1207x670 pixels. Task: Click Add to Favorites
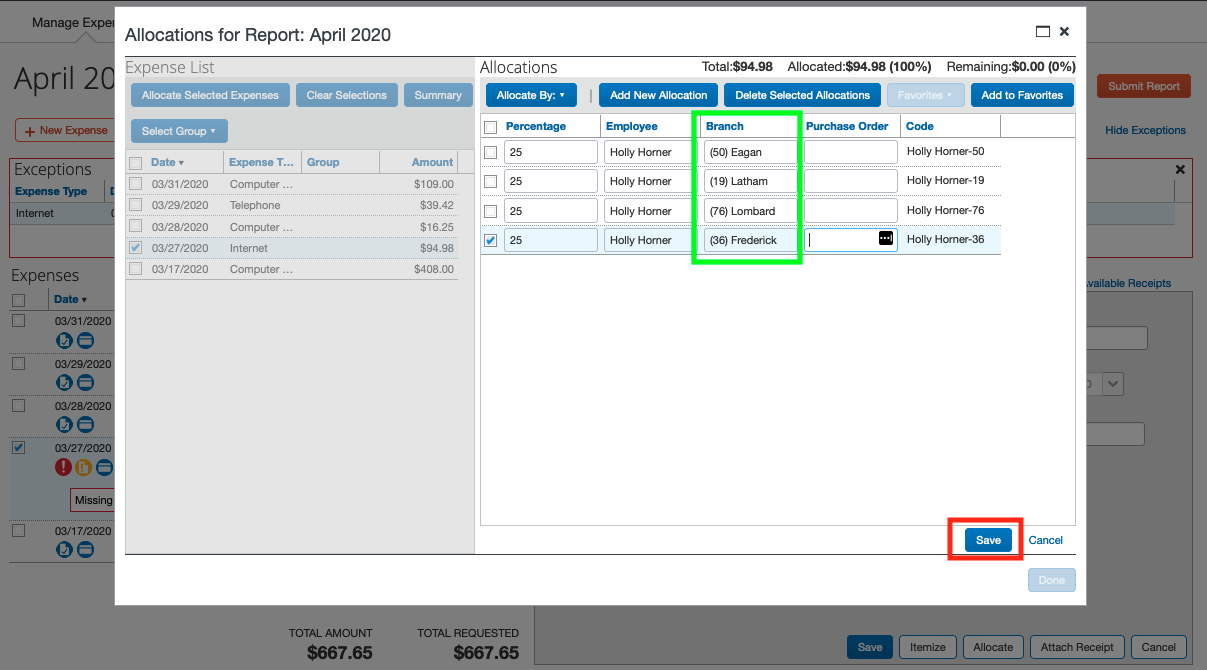(x=1022, y=95)
